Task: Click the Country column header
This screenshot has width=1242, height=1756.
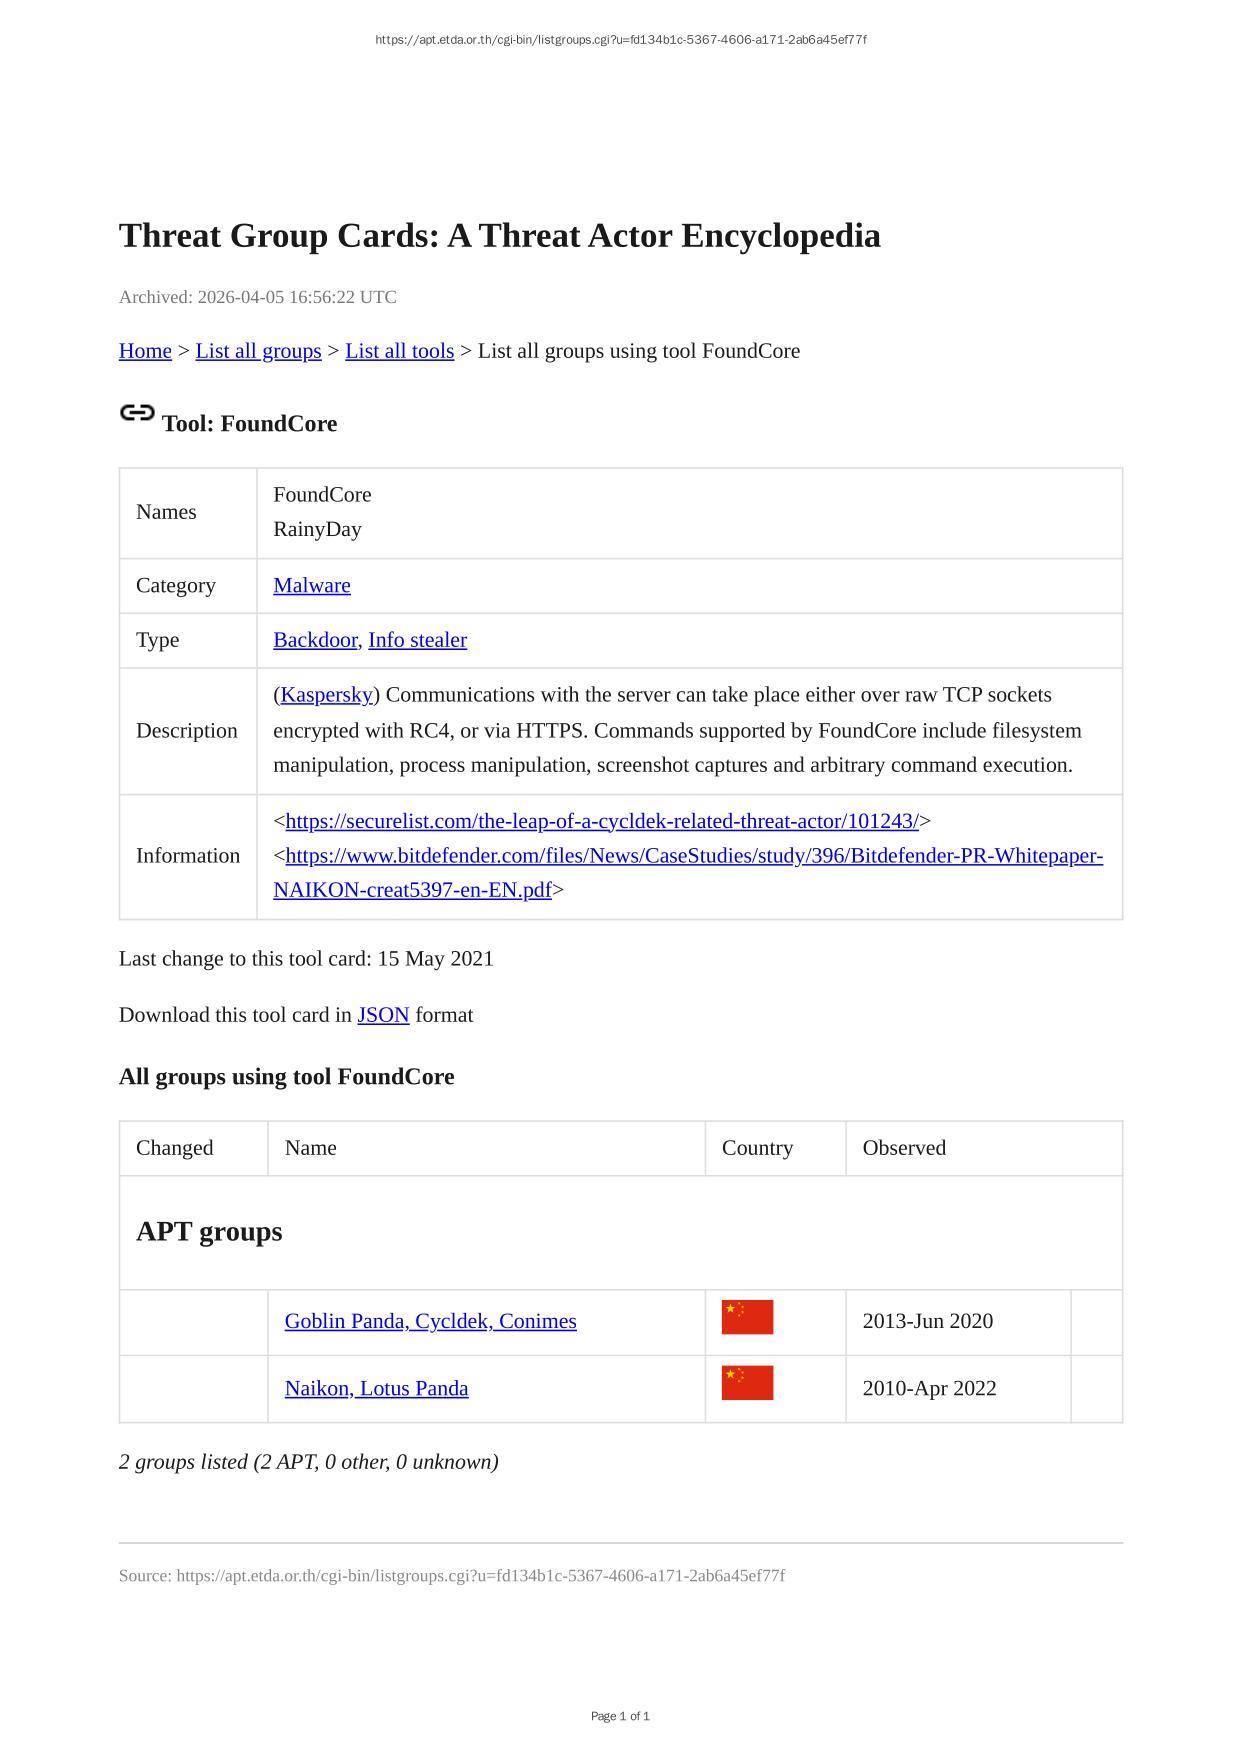Action: click(757, 1148)
